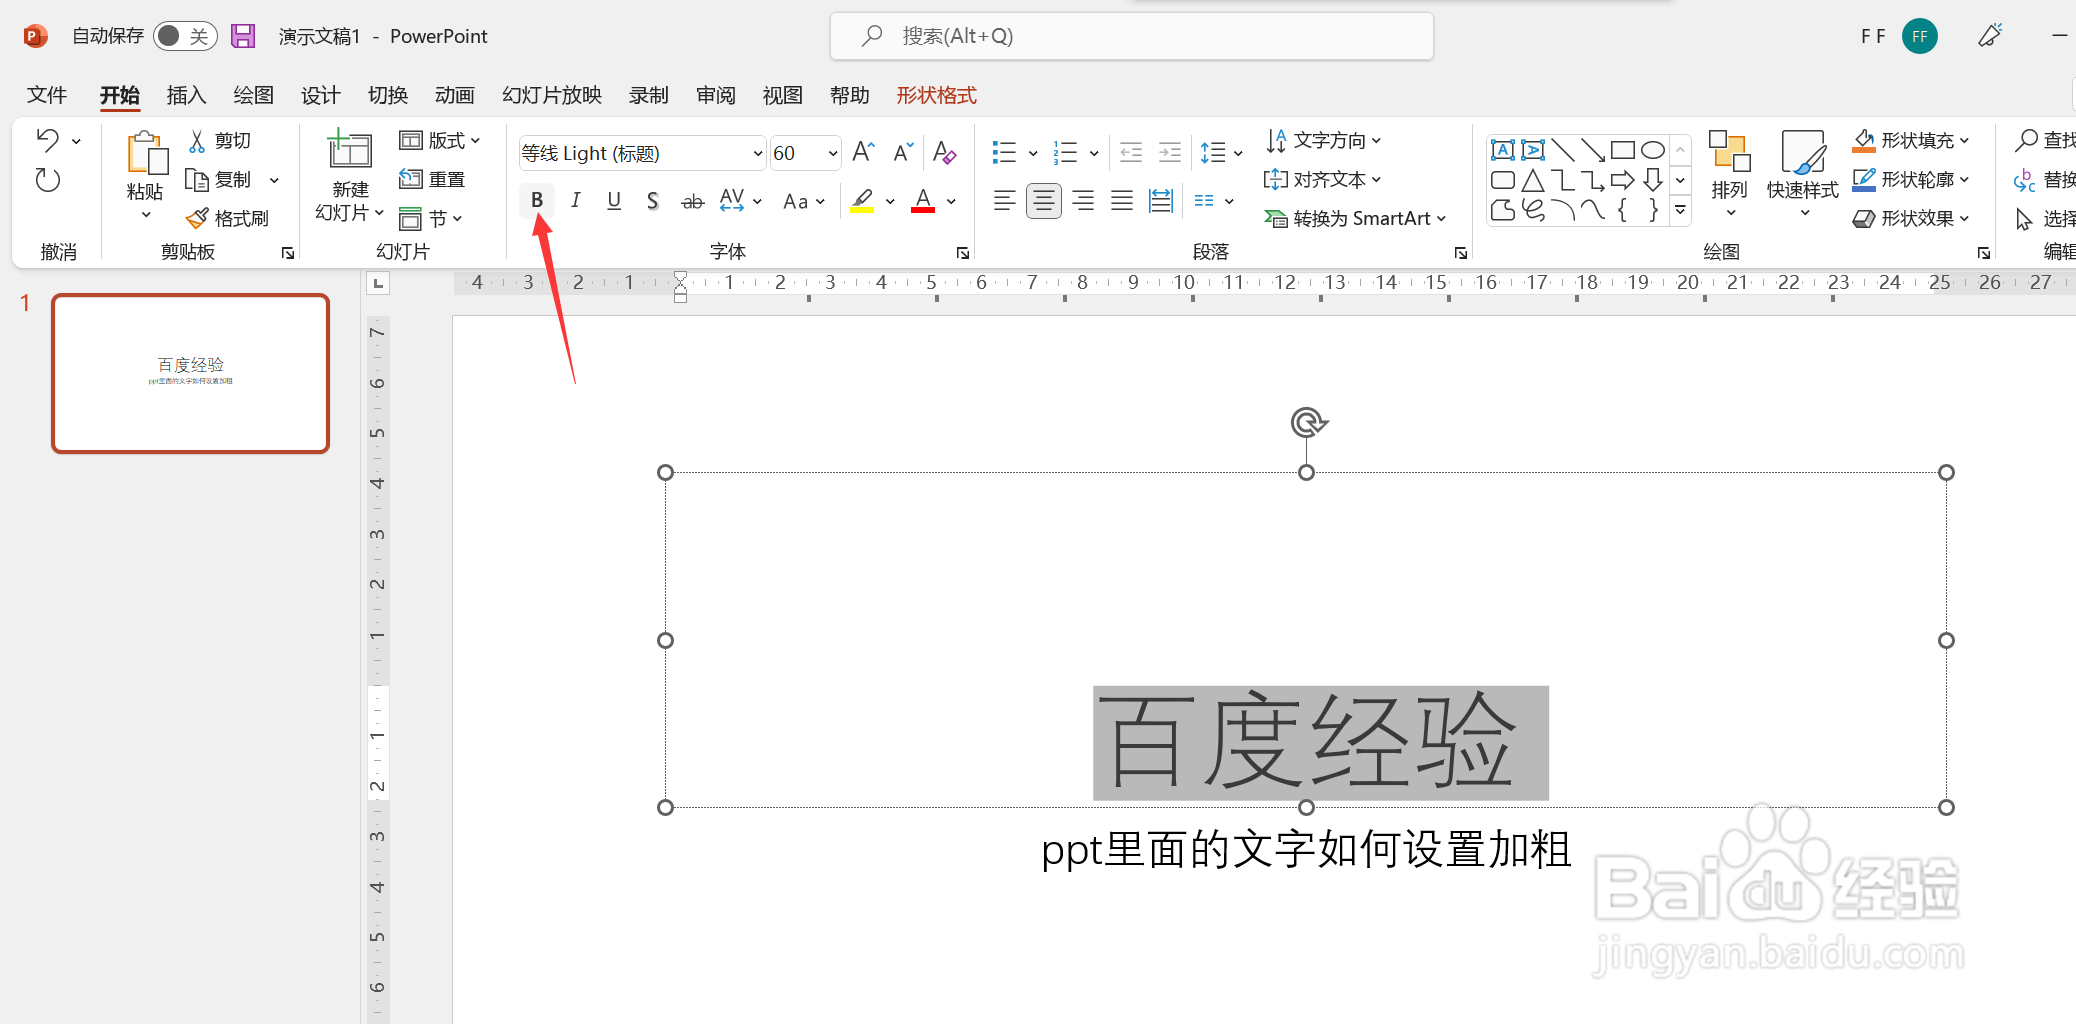The width and height of the screenshot is (2076, 1024).
Task: Select slide 1 thumbnail
Action: click(x=191, y=373)
